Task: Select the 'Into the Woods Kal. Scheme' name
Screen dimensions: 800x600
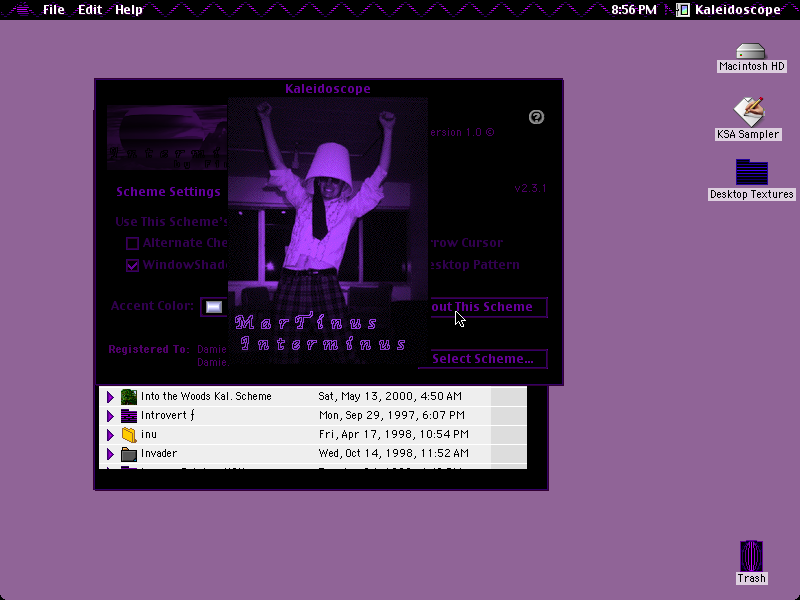Action: (206, 396)
